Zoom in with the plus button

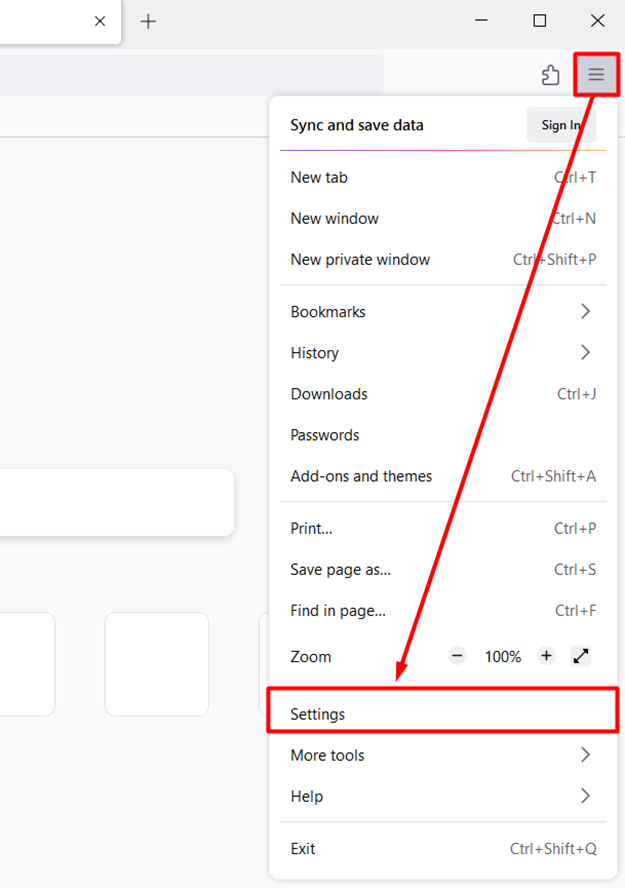point(546,656)
